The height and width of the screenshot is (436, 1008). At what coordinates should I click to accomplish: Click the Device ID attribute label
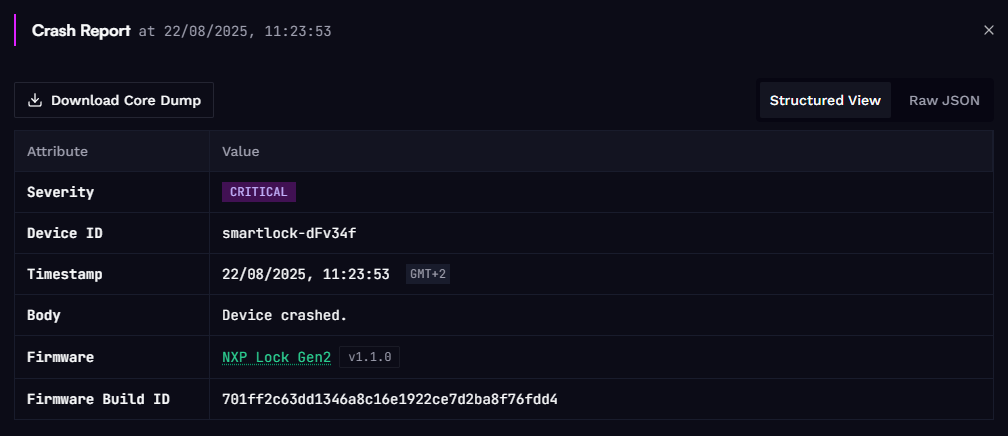click(x=65, y=233)
